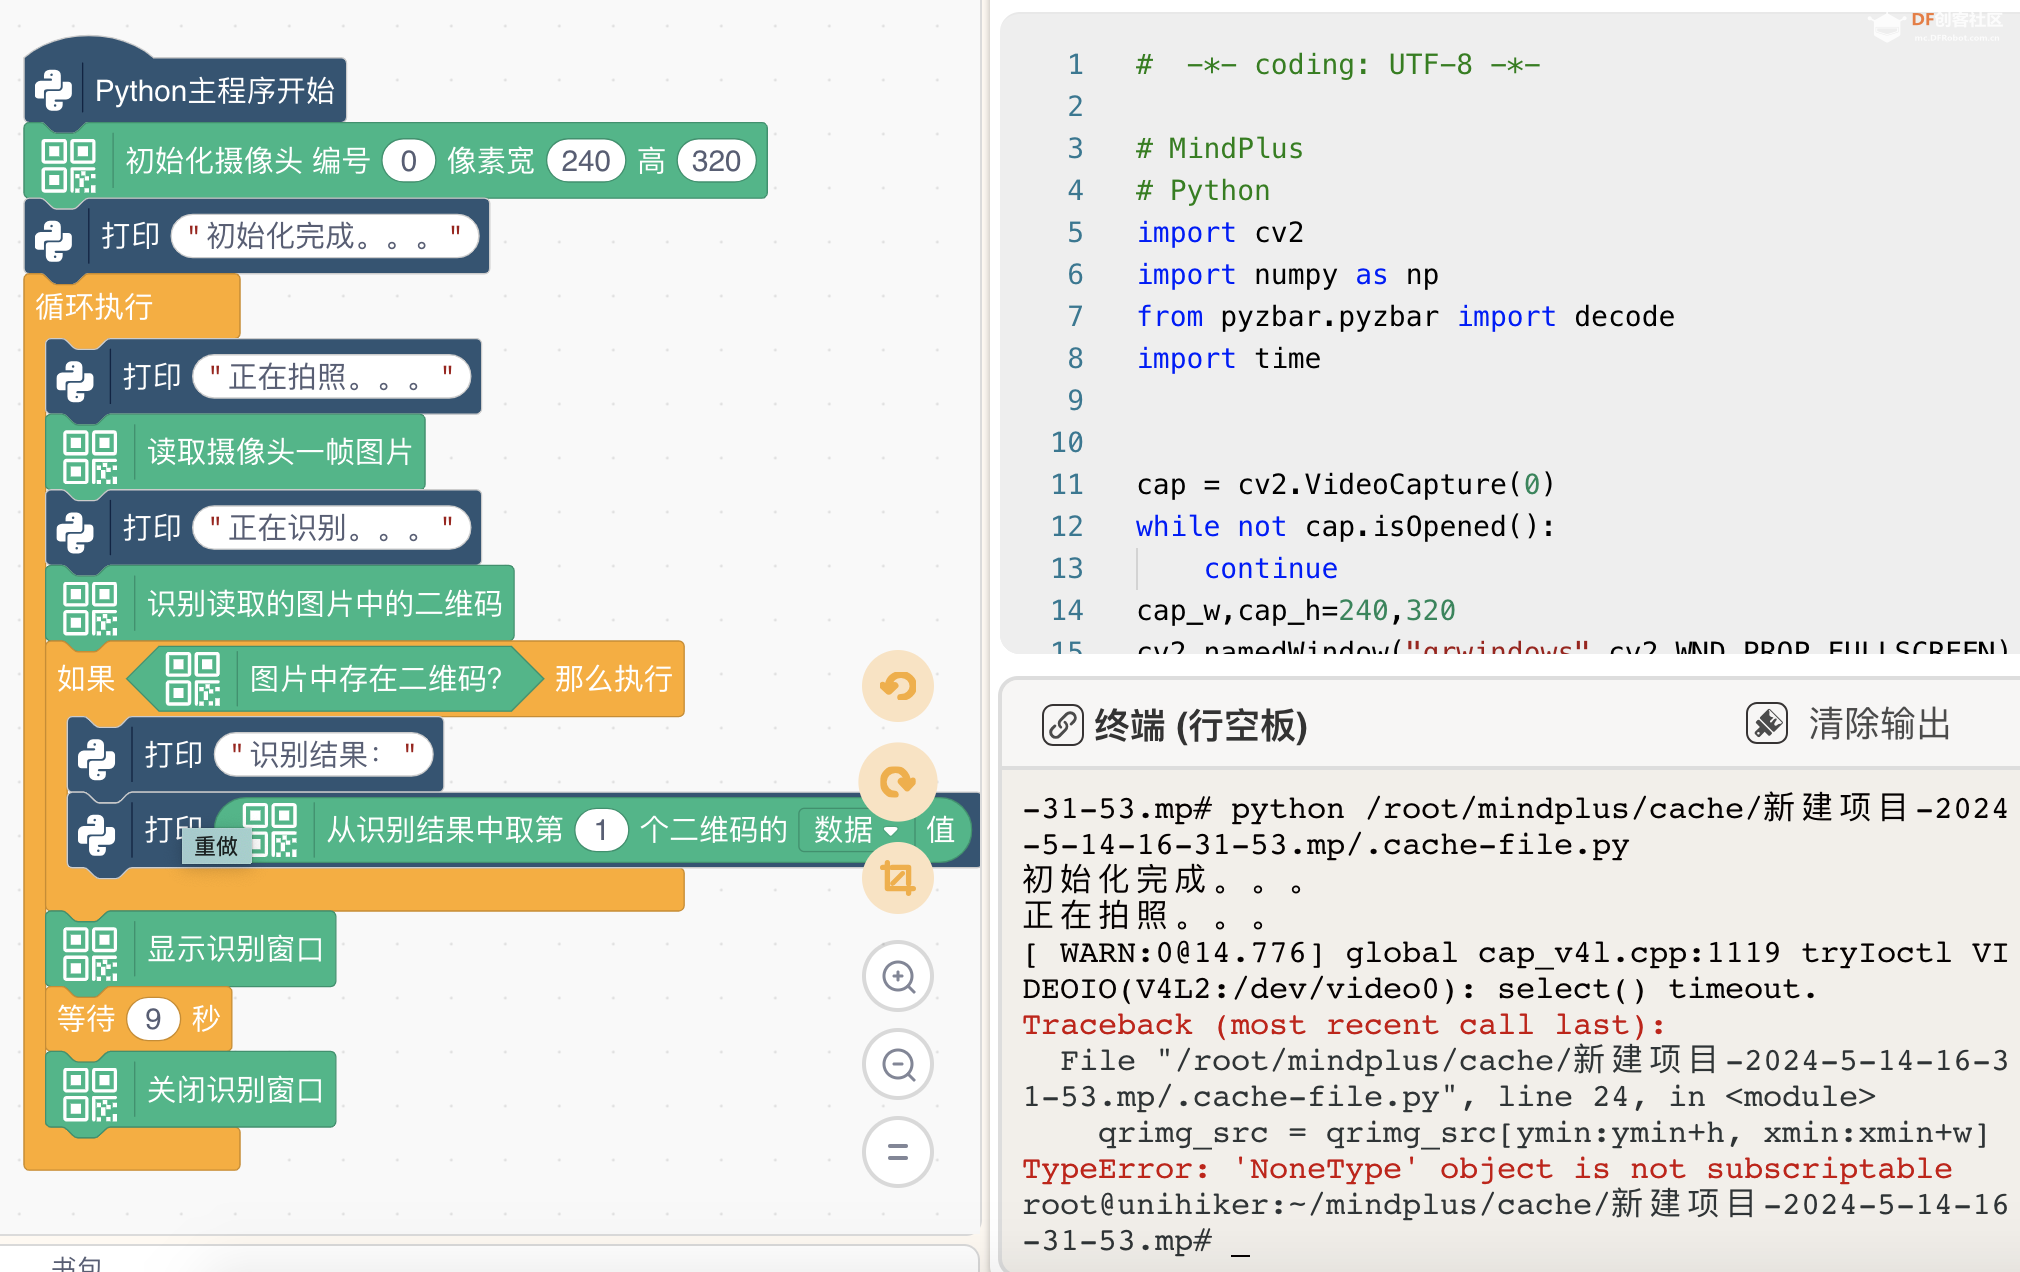Click the 关闭识别窗口 block text
Screen dimensions: 2020x1272
235,1090
